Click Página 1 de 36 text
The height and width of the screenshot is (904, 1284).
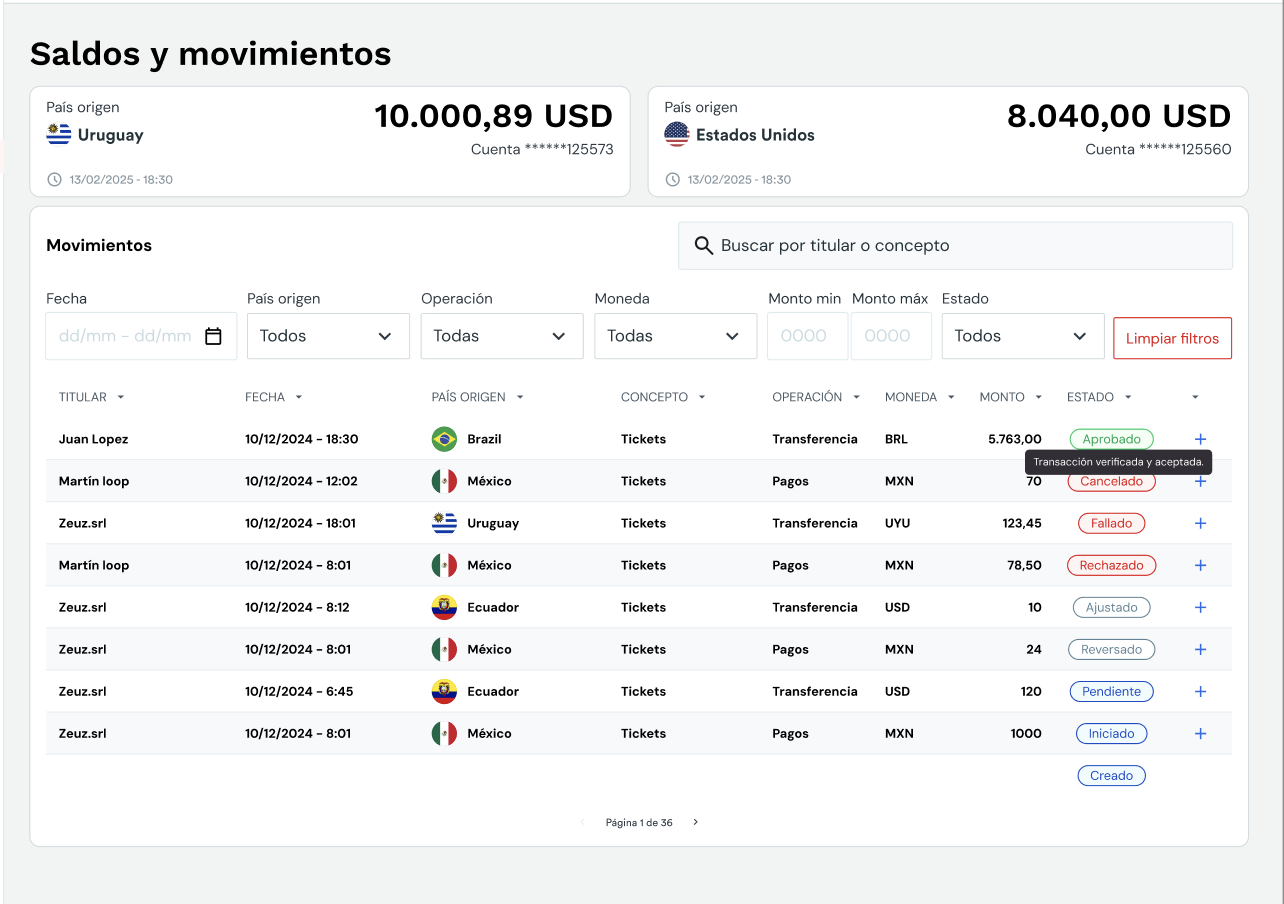(639, 823)
